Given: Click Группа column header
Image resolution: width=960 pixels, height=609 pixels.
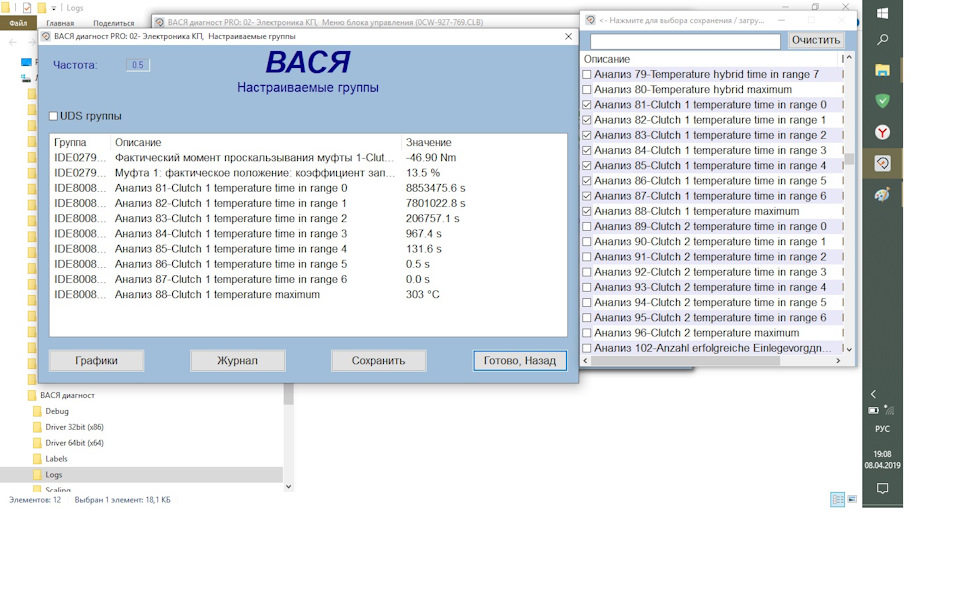Looking at the screenshot, I should 80,142.
